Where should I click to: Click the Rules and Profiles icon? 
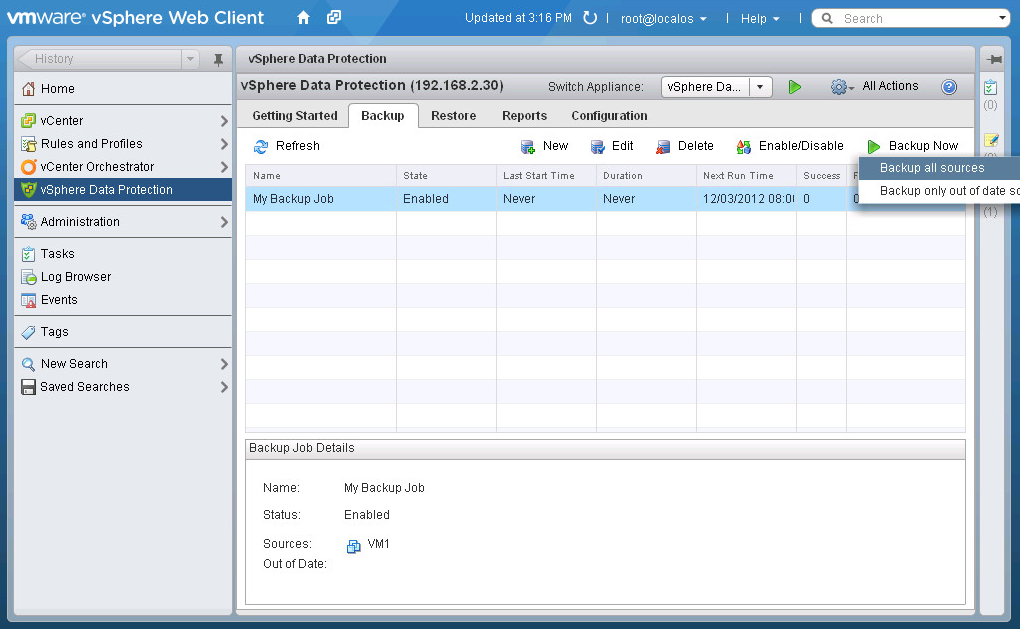28,144
